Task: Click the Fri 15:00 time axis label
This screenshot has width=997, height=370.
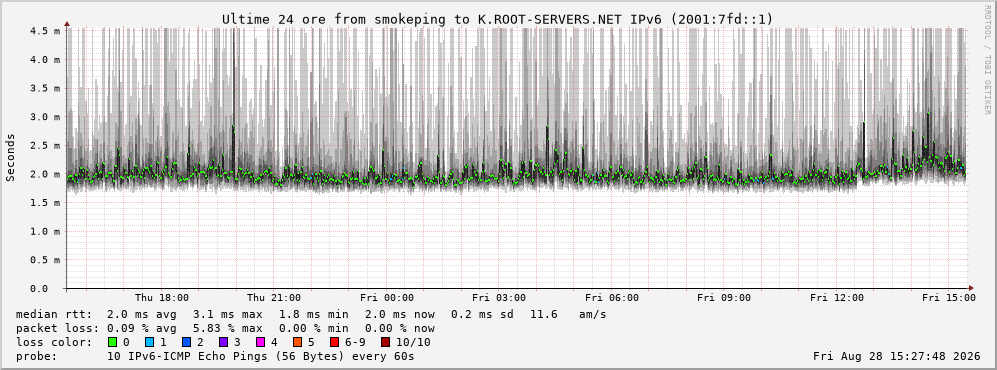Action: (949, 298)
